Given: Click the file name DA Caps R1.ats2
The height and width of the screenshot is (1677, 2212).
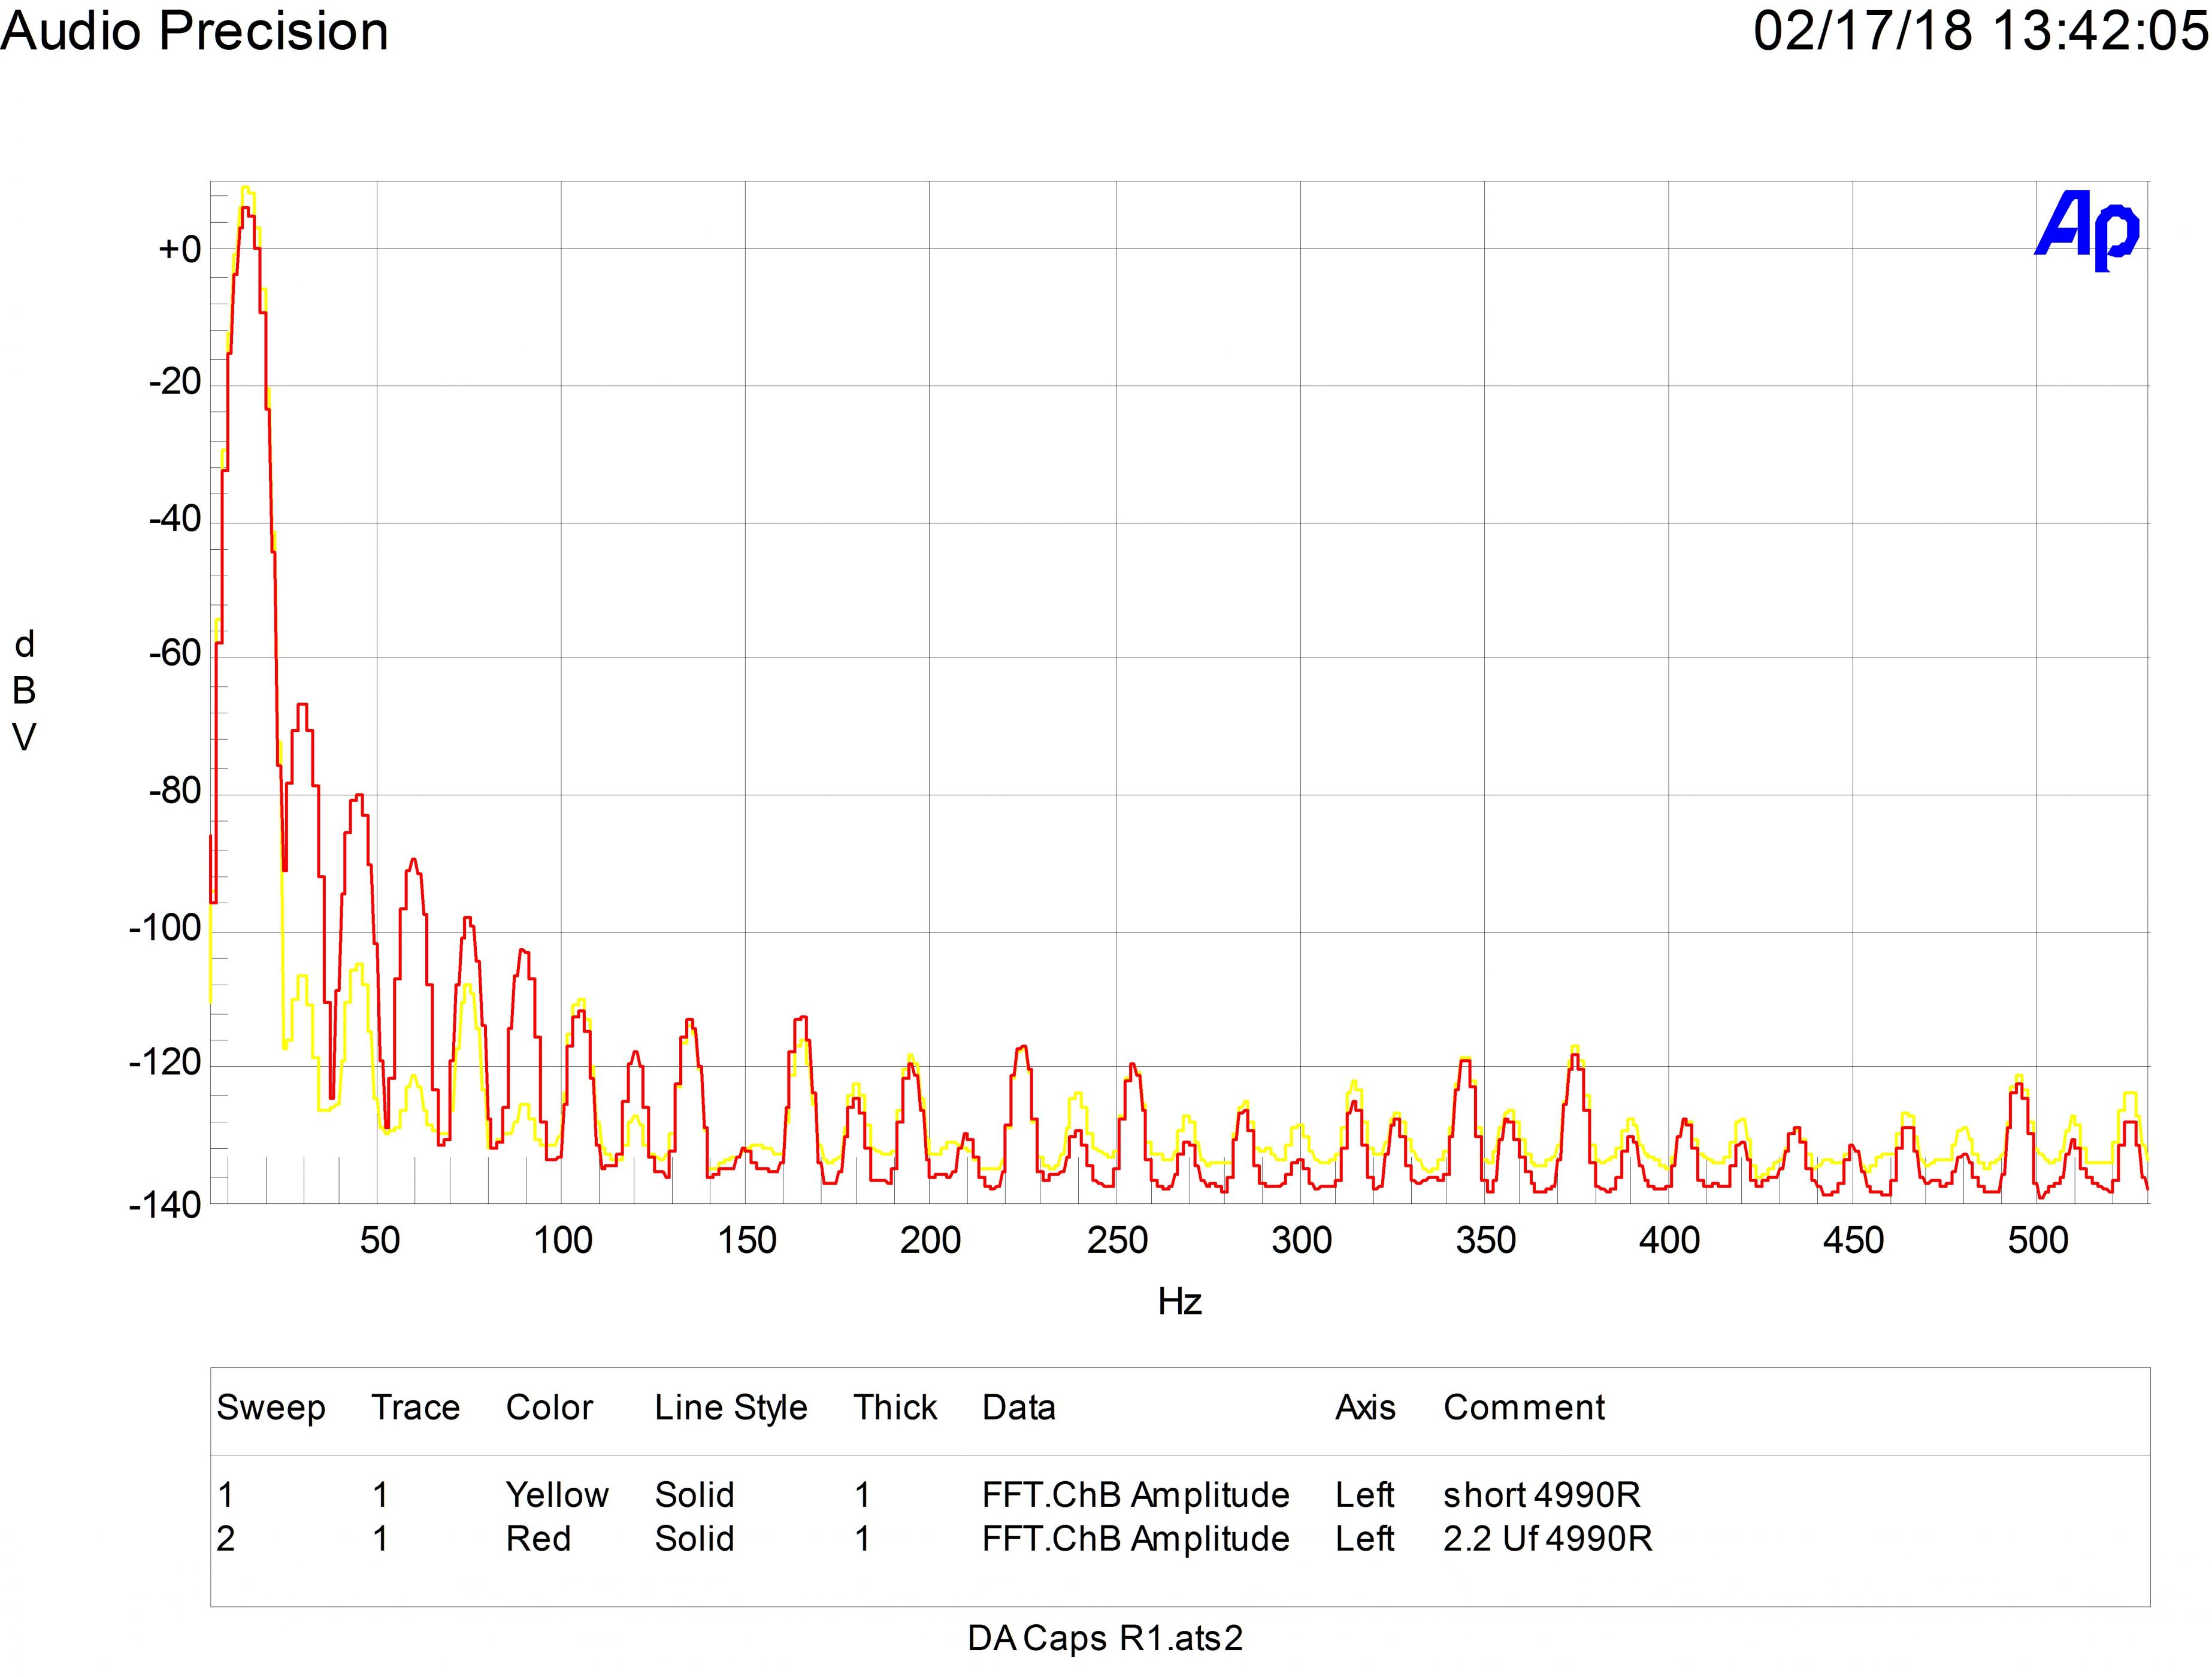Looking at the screenshot, I should (x=1105, y=1639).
